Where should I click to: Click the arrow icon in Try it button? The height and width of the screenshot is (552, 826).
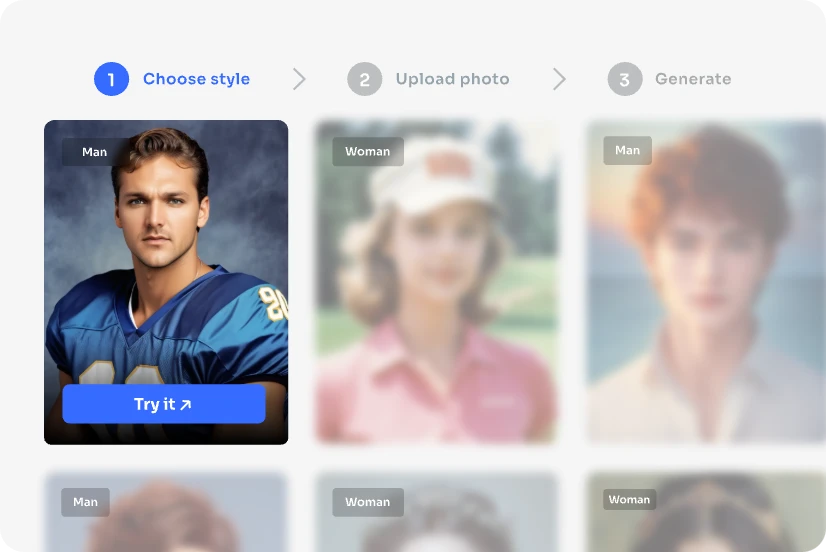pos(185,405)
